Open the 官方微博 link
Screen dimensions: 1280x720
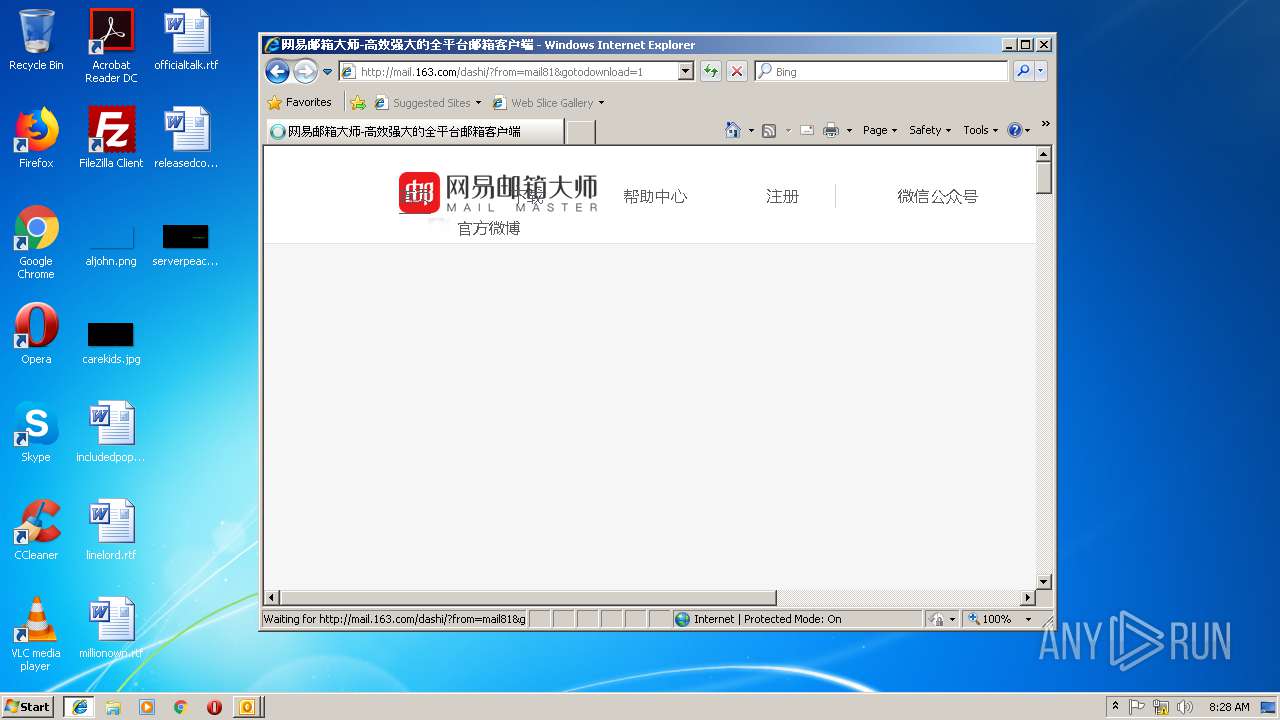click(x=489, y=228)
